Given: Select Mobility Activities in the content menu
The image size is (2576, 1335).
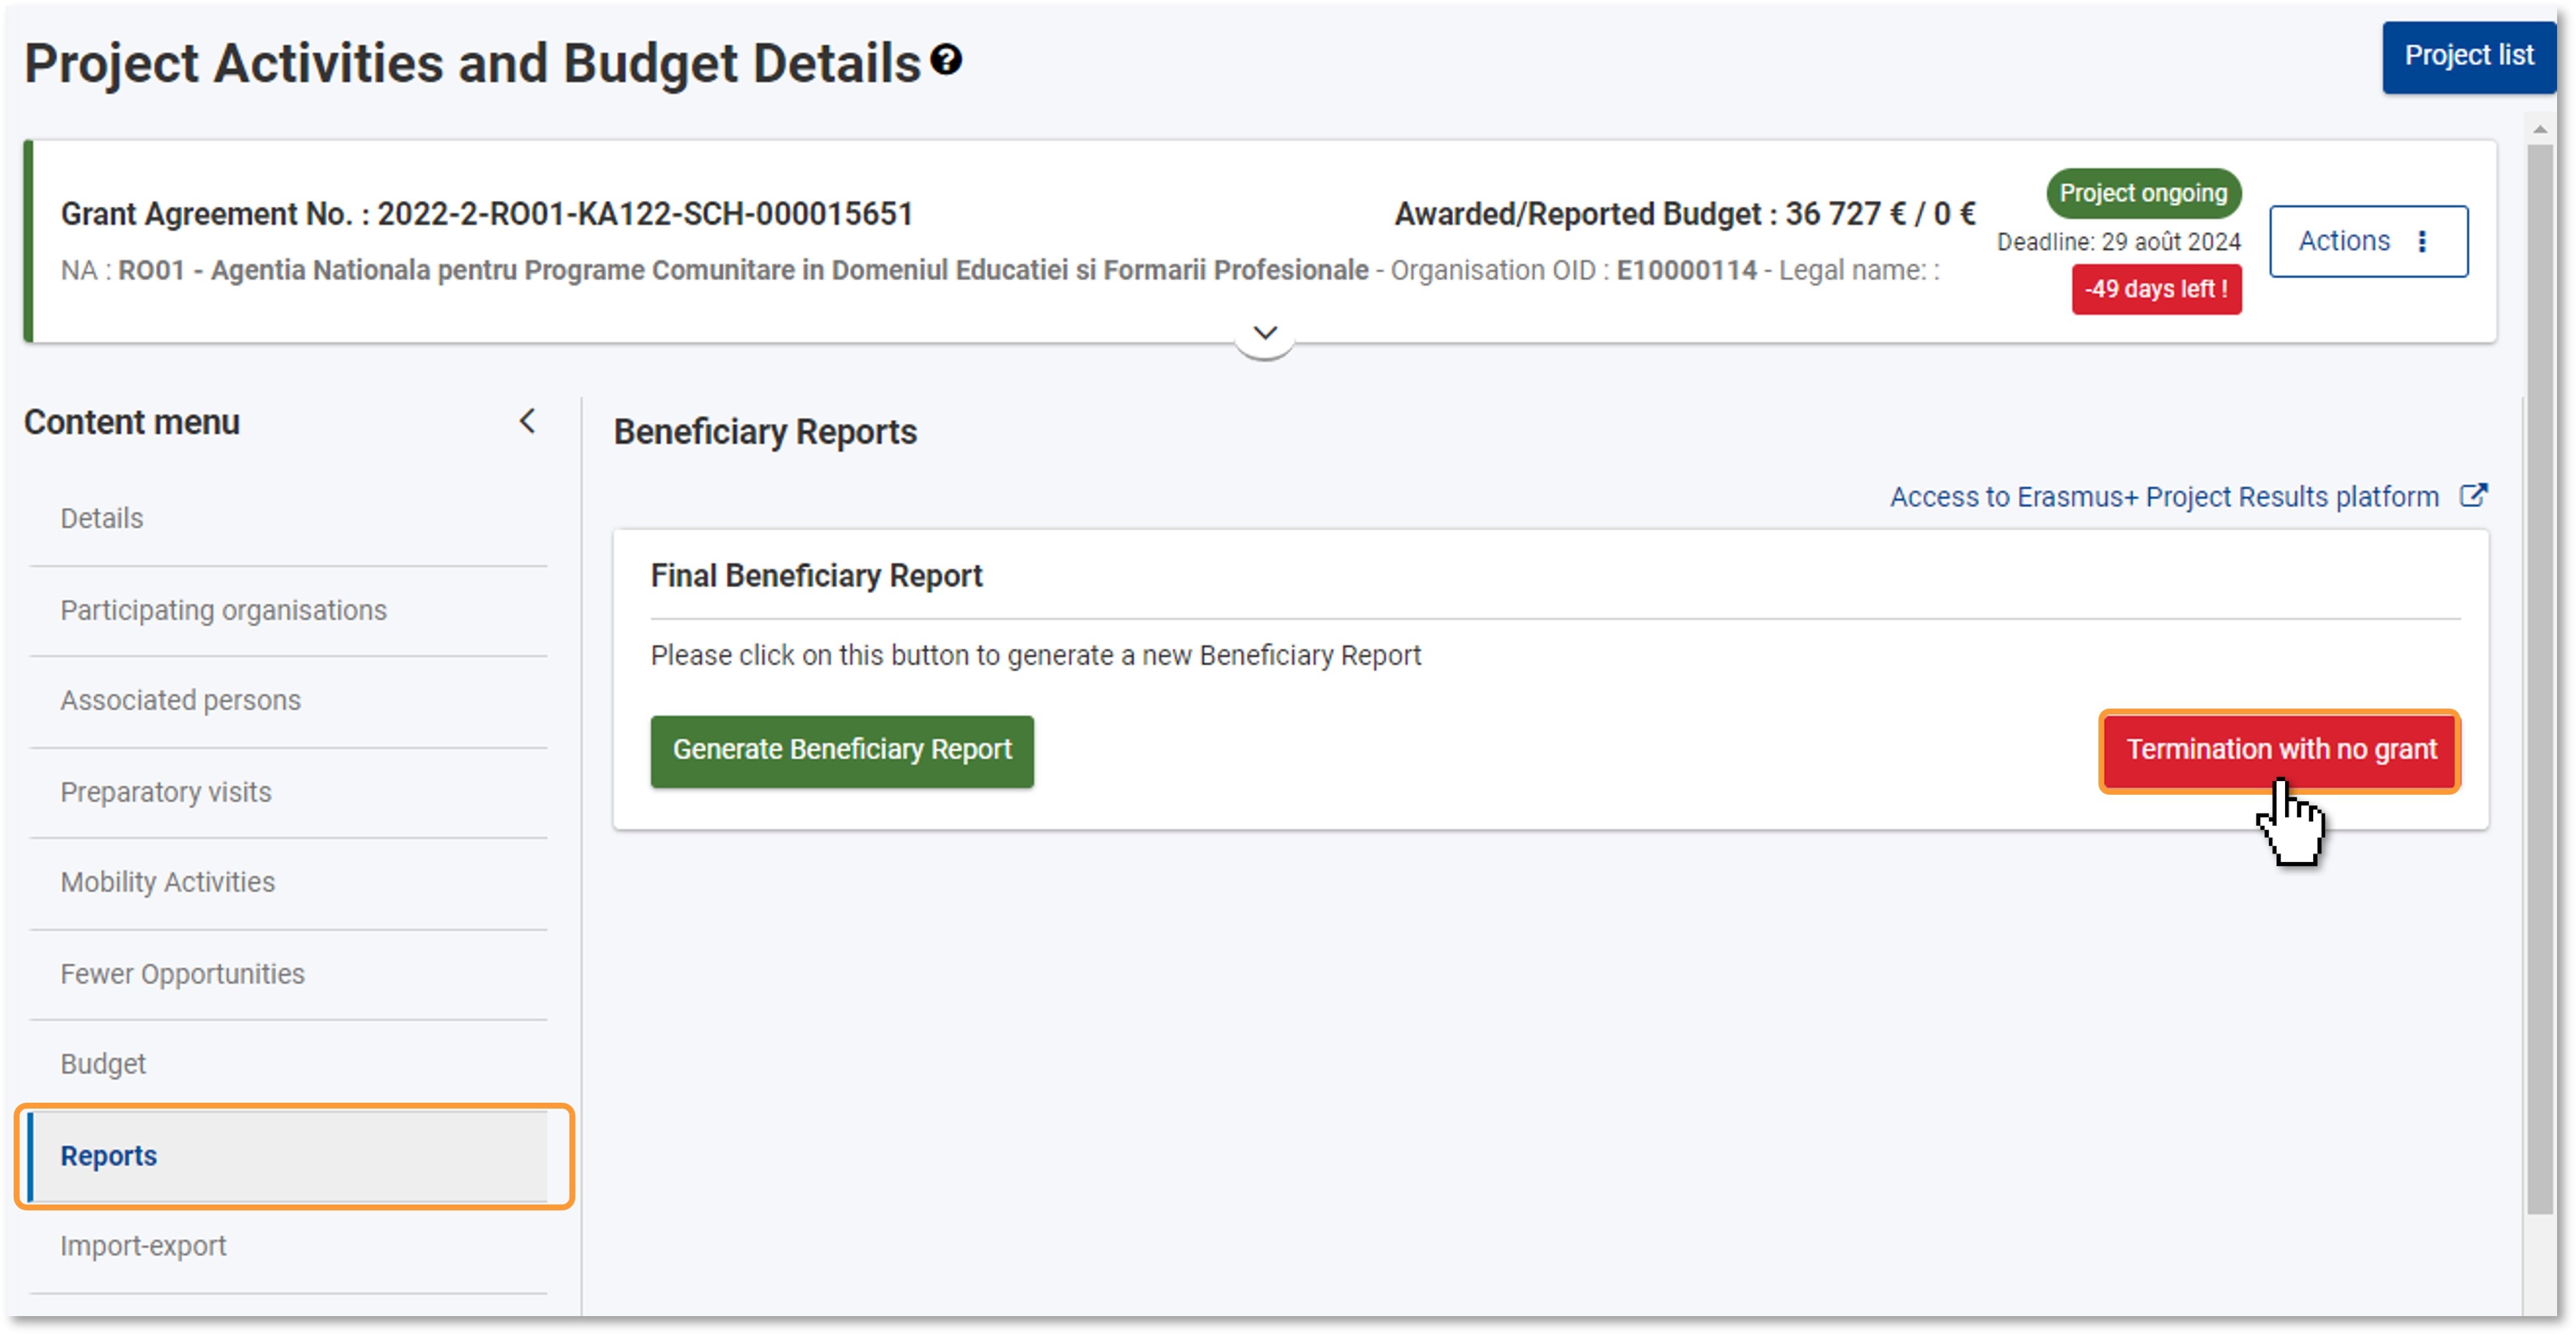Looking at the screenshot, I should [x=167, y=882].
